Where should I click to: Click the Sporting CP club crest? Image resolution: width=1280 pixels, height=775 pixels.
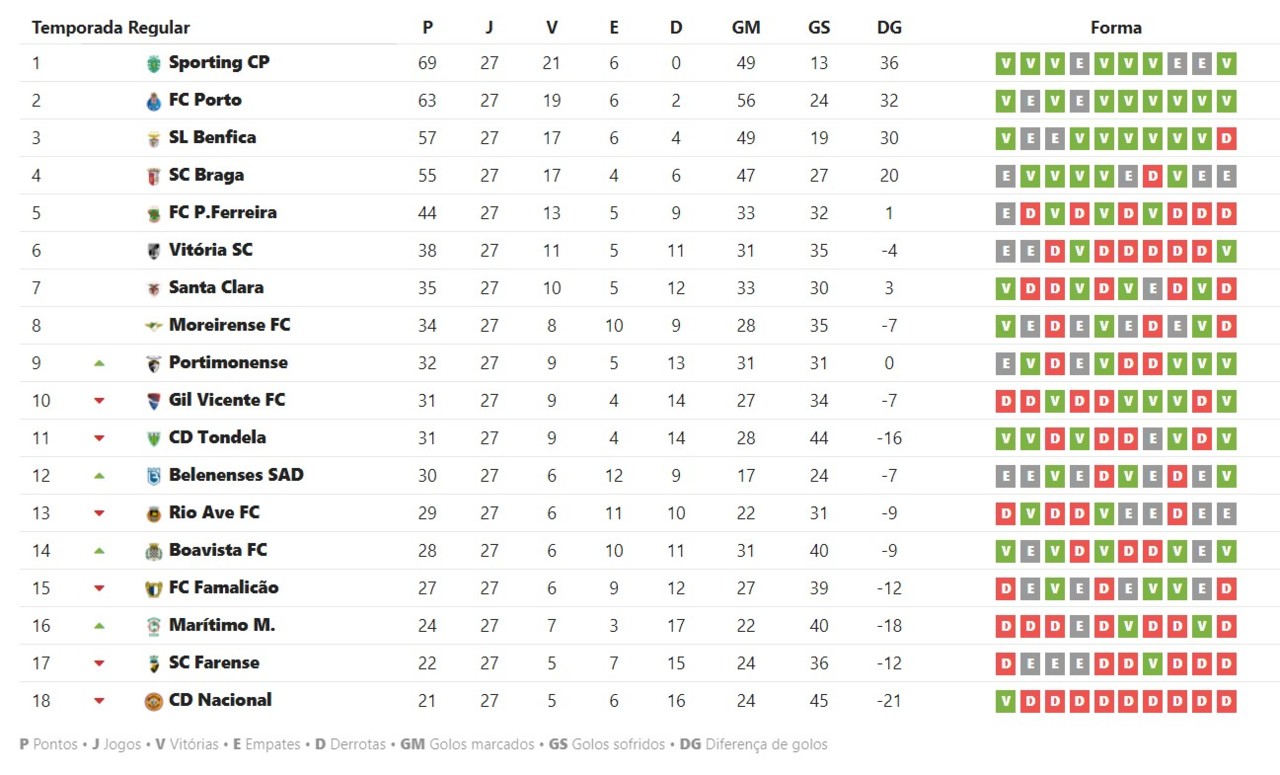[153, 64]
